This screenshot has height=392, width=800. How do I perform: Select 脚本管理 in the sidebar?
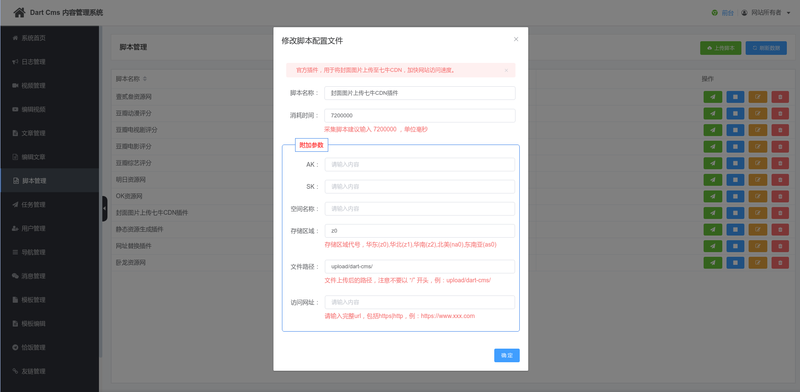(49, 181)
